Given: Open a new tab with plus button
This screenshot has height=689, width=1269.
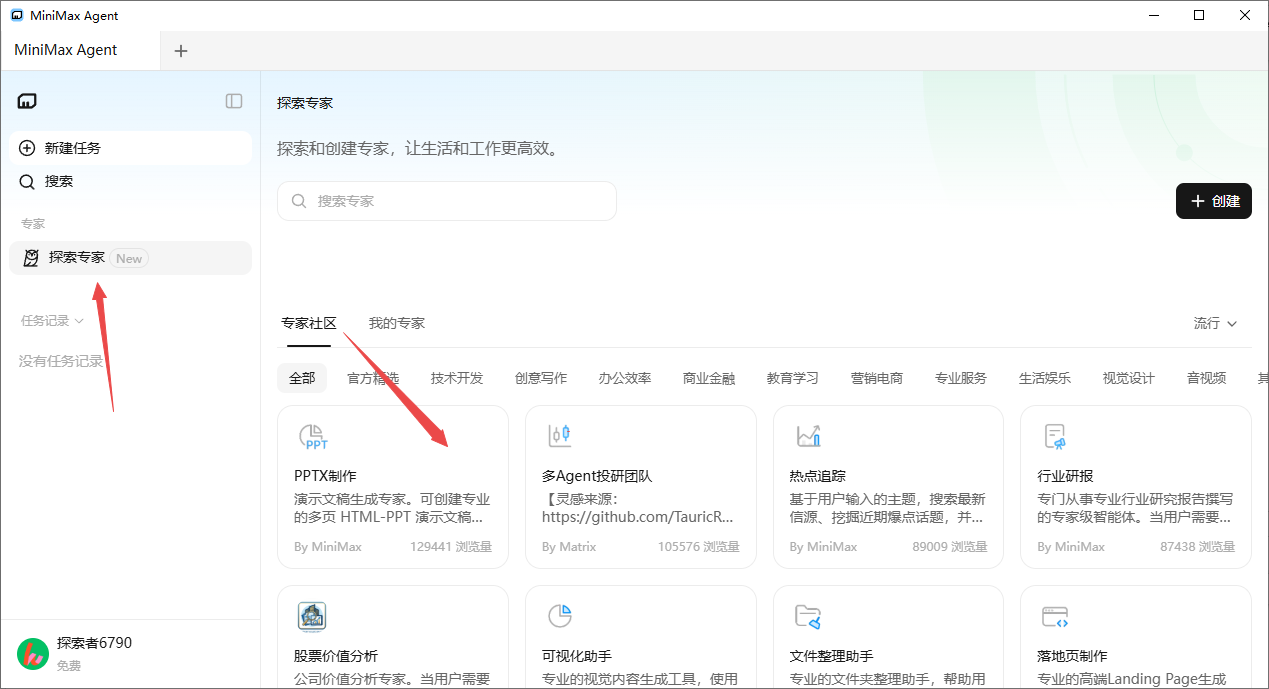Looking at the screenshot, I should pos(181,51).
